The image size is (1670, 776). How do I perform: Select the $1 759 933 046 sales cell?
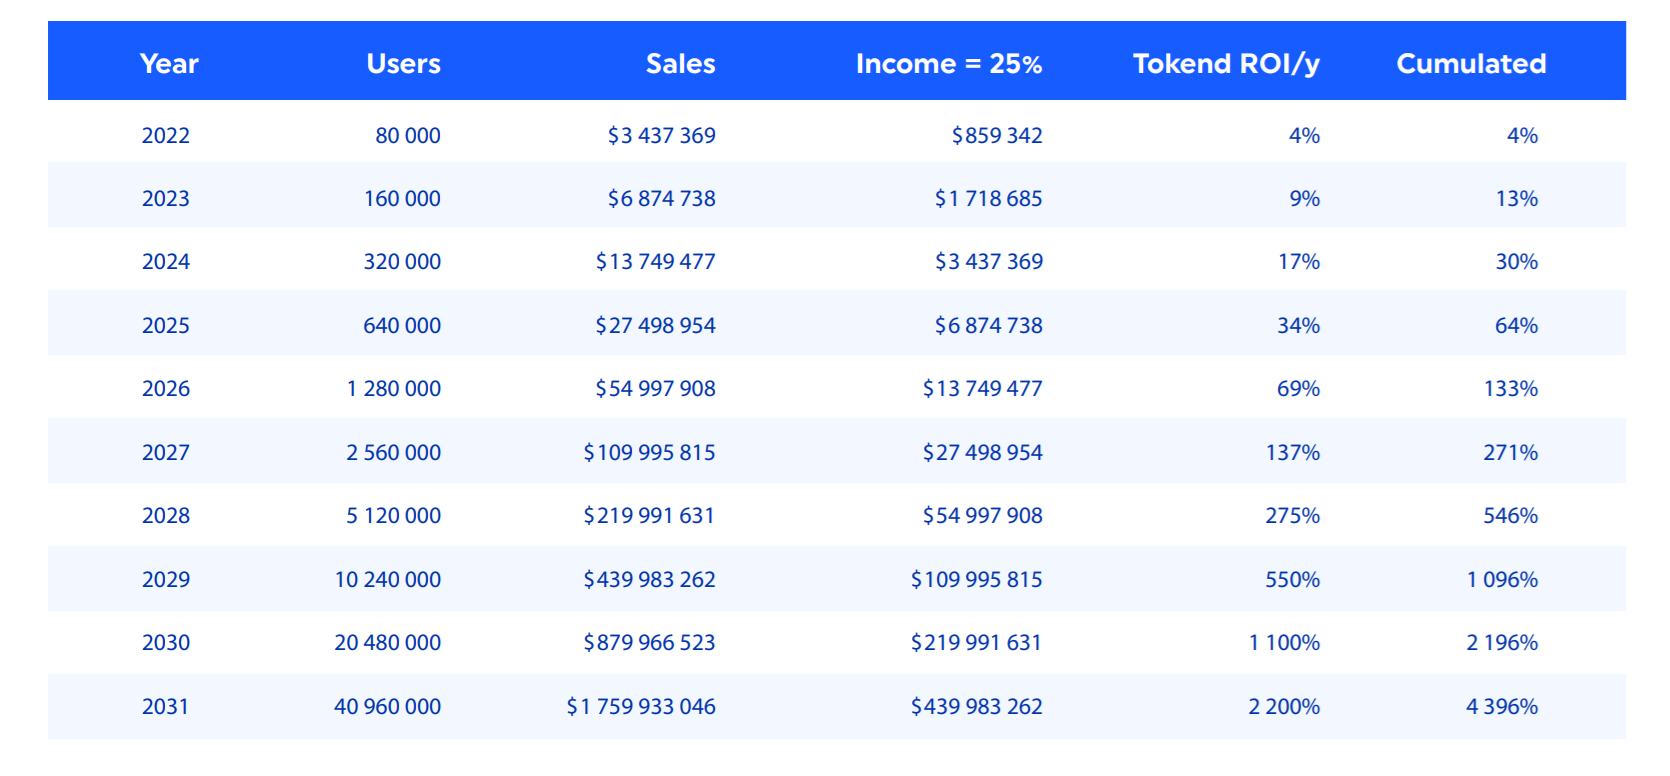[x=641, y=706]
